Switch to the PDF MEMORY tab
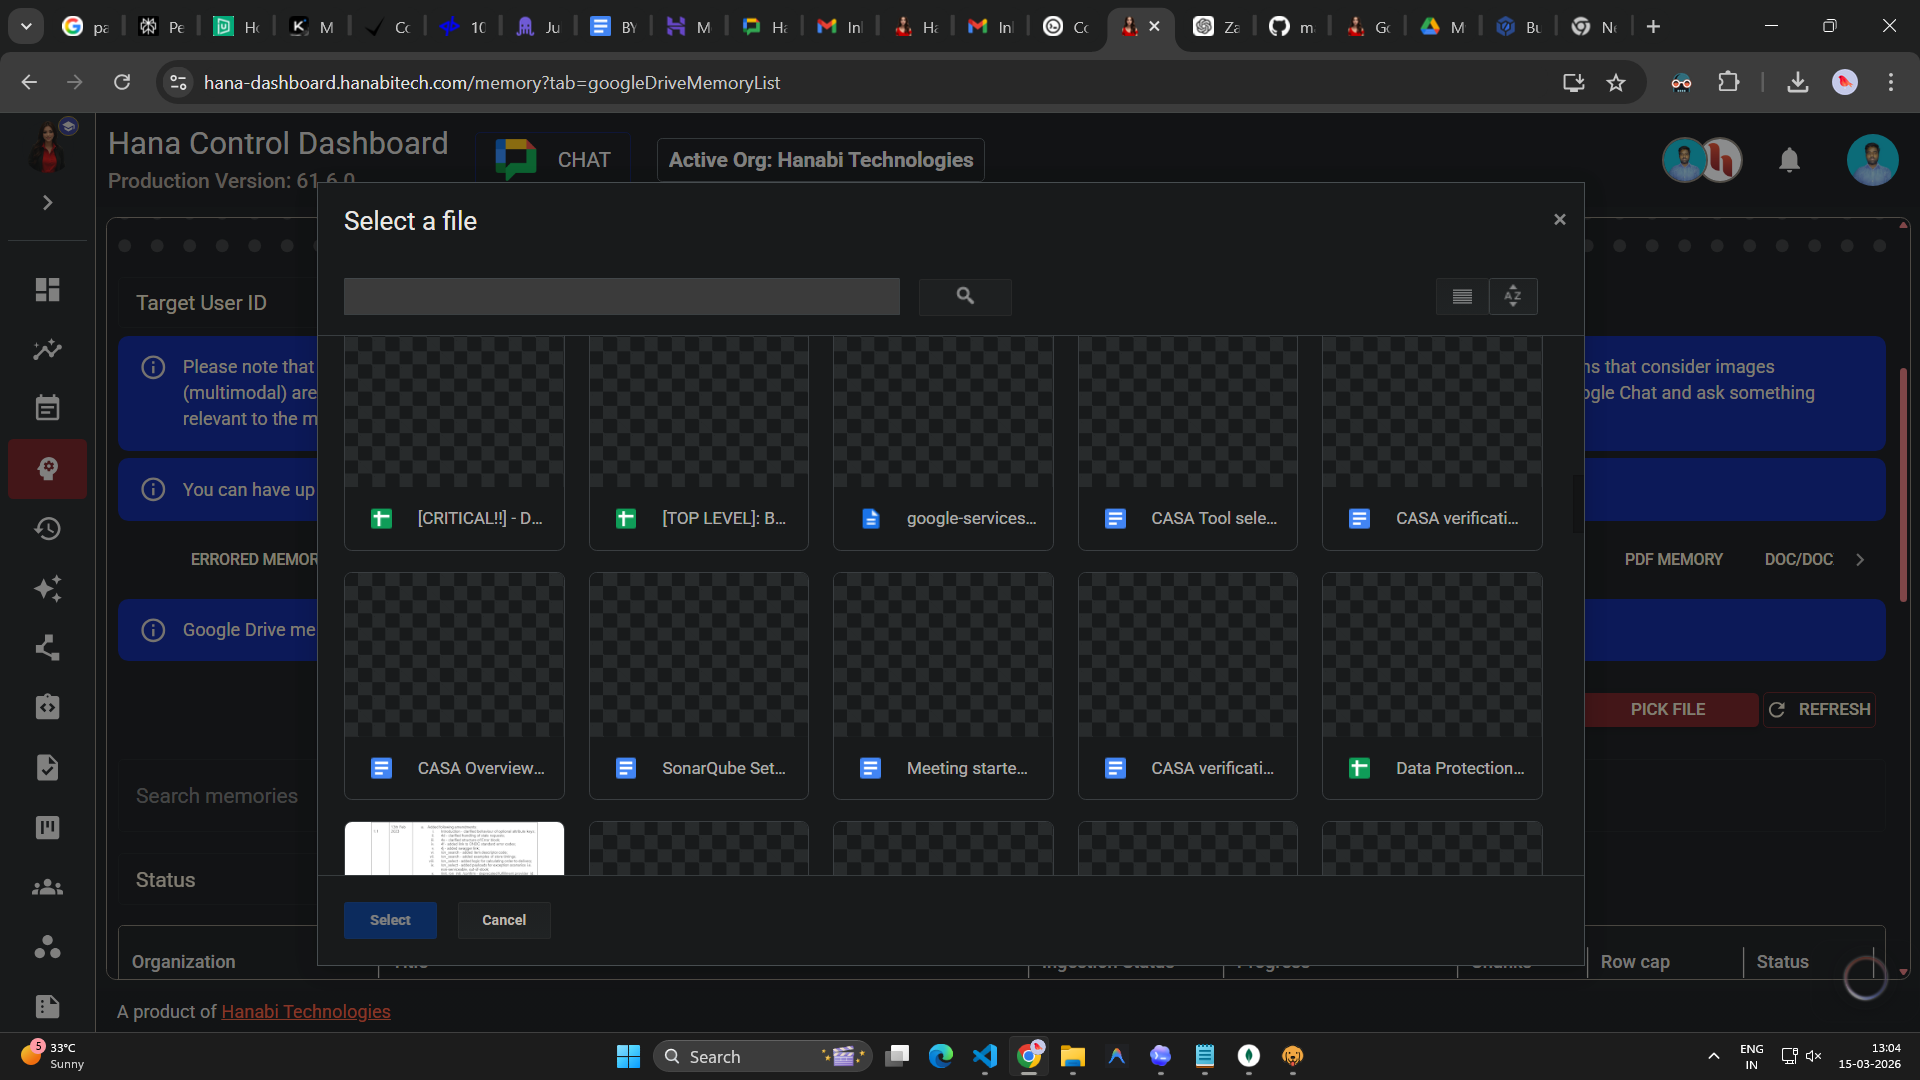1920x1080 pixels. pyautogui.click(x=1674, y=559)
